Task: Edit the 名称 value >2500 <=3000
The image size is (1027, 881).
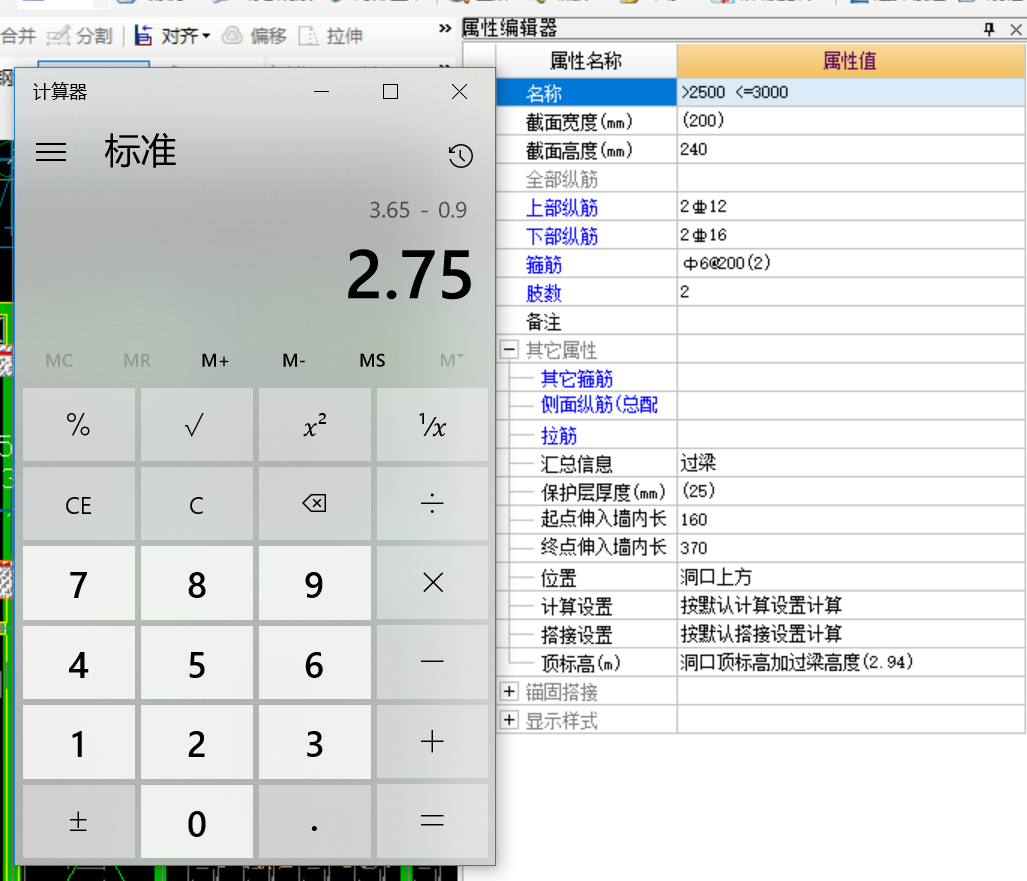Action: [851, 92]
